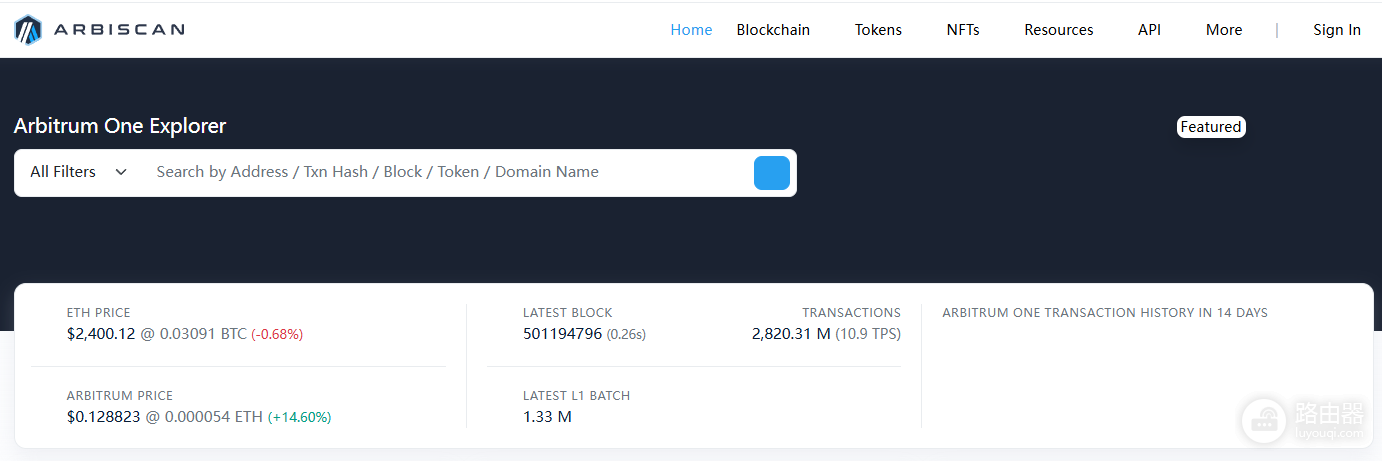The width and height of the screenshot is (1382, 461).
Task: Click the Arbitrum price $0.128823
Action: coord(104,417)
